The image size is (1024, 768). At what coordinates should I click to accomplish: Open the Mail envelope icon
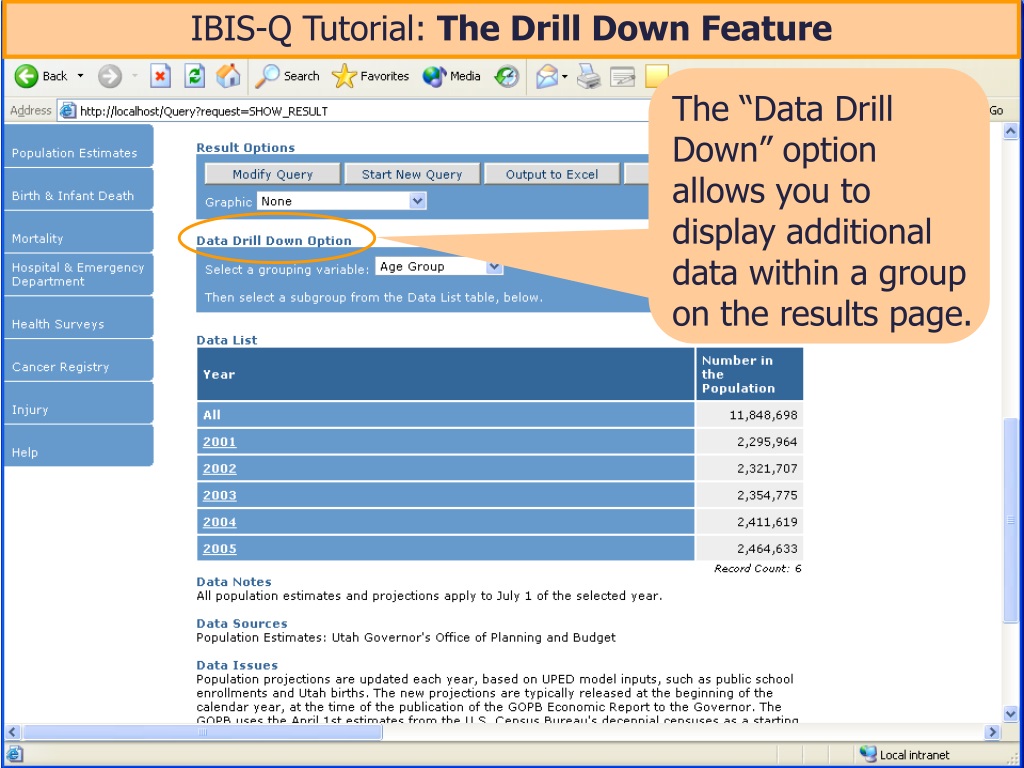[547, 77]
